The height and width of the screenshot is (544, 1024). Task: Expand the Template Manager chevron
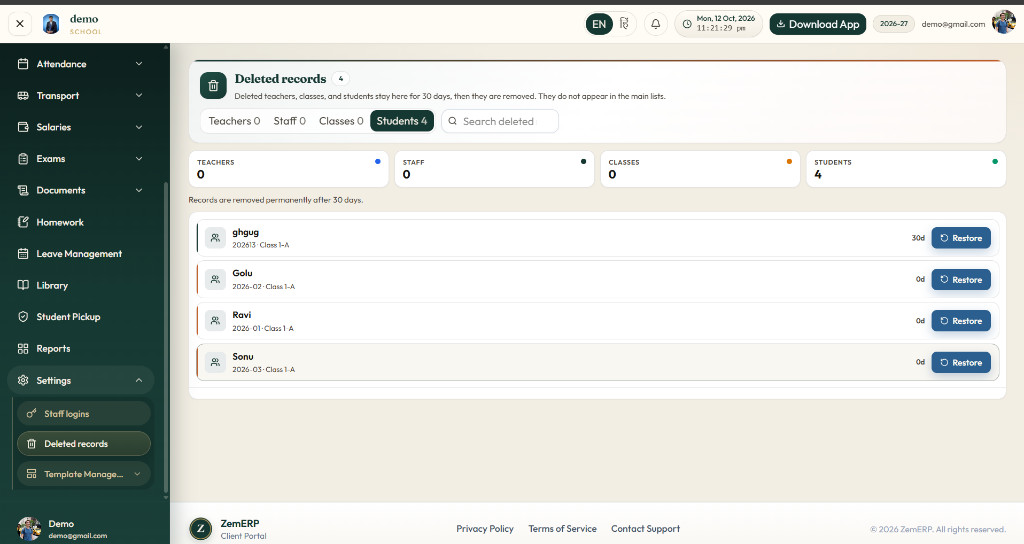137,474
